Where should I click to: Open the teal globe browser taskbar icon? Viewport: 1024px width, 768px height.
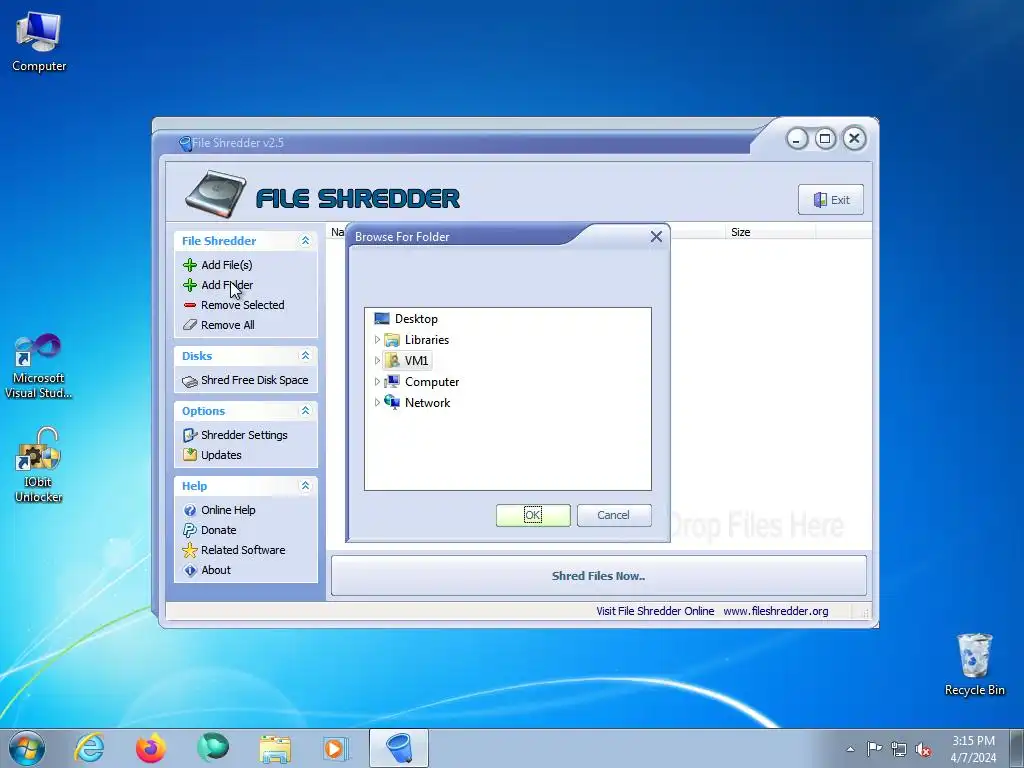pyautogui.click(x=213, y=748)
